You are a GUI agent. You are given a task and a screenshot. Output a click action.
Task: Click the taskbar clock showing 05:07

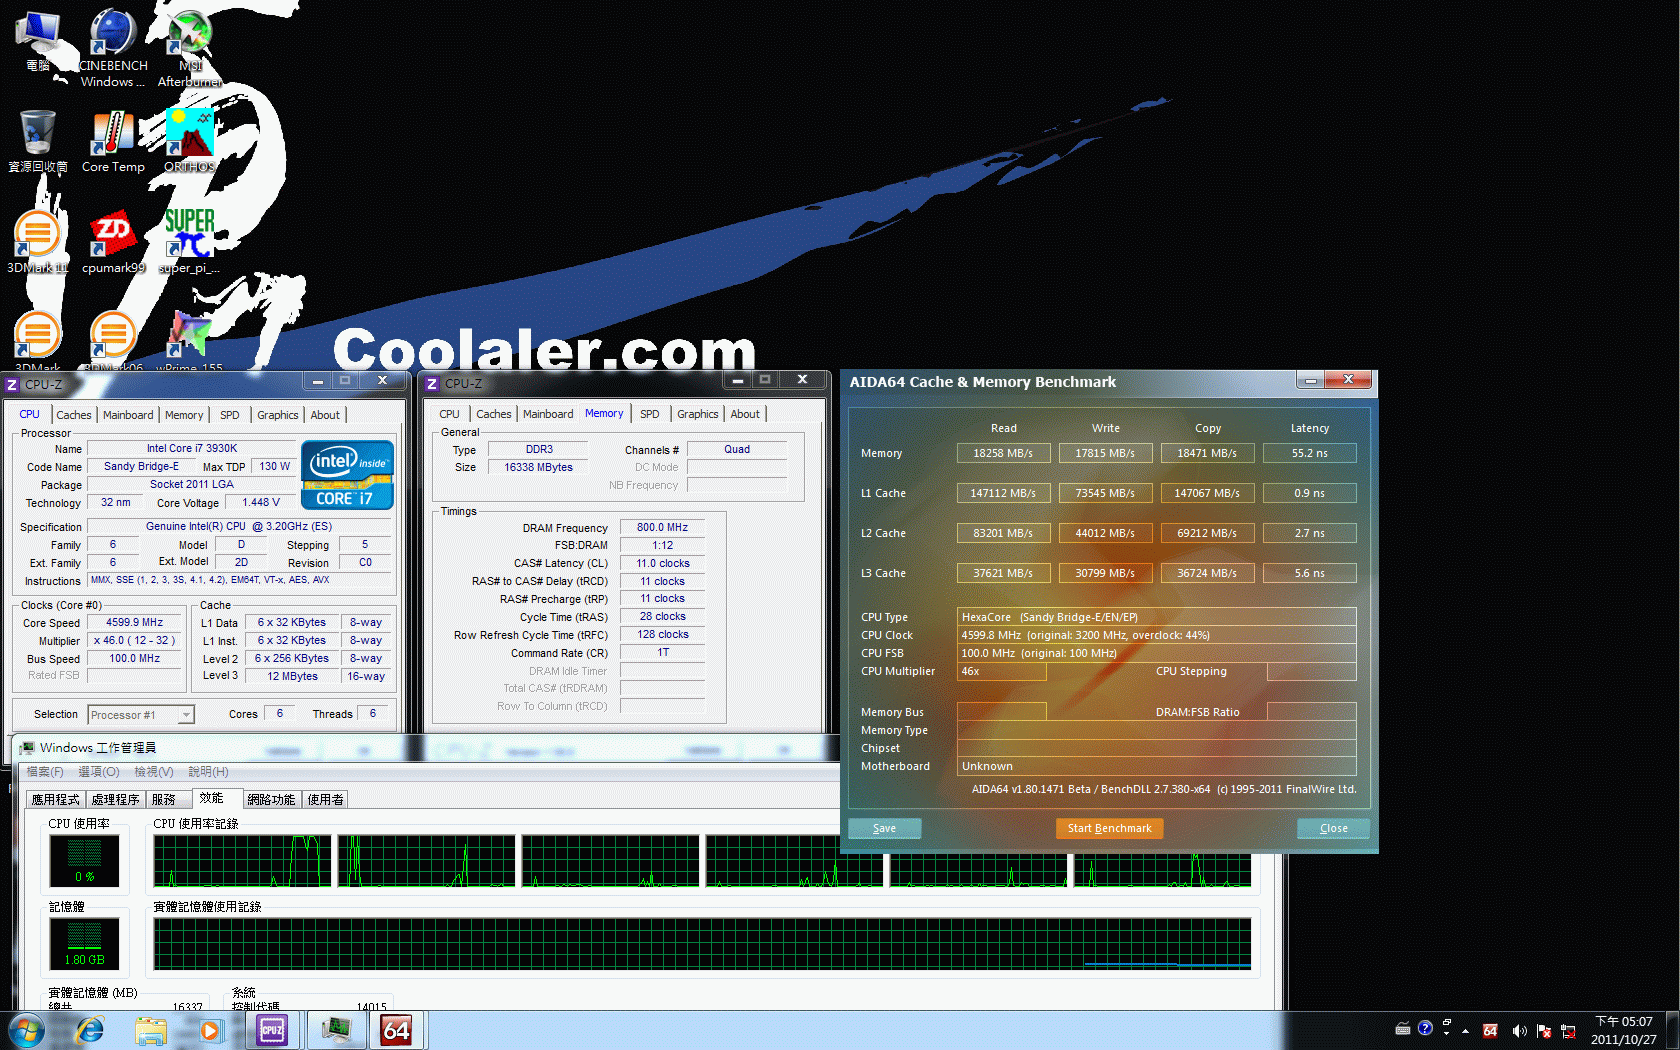[1623, 1030]
